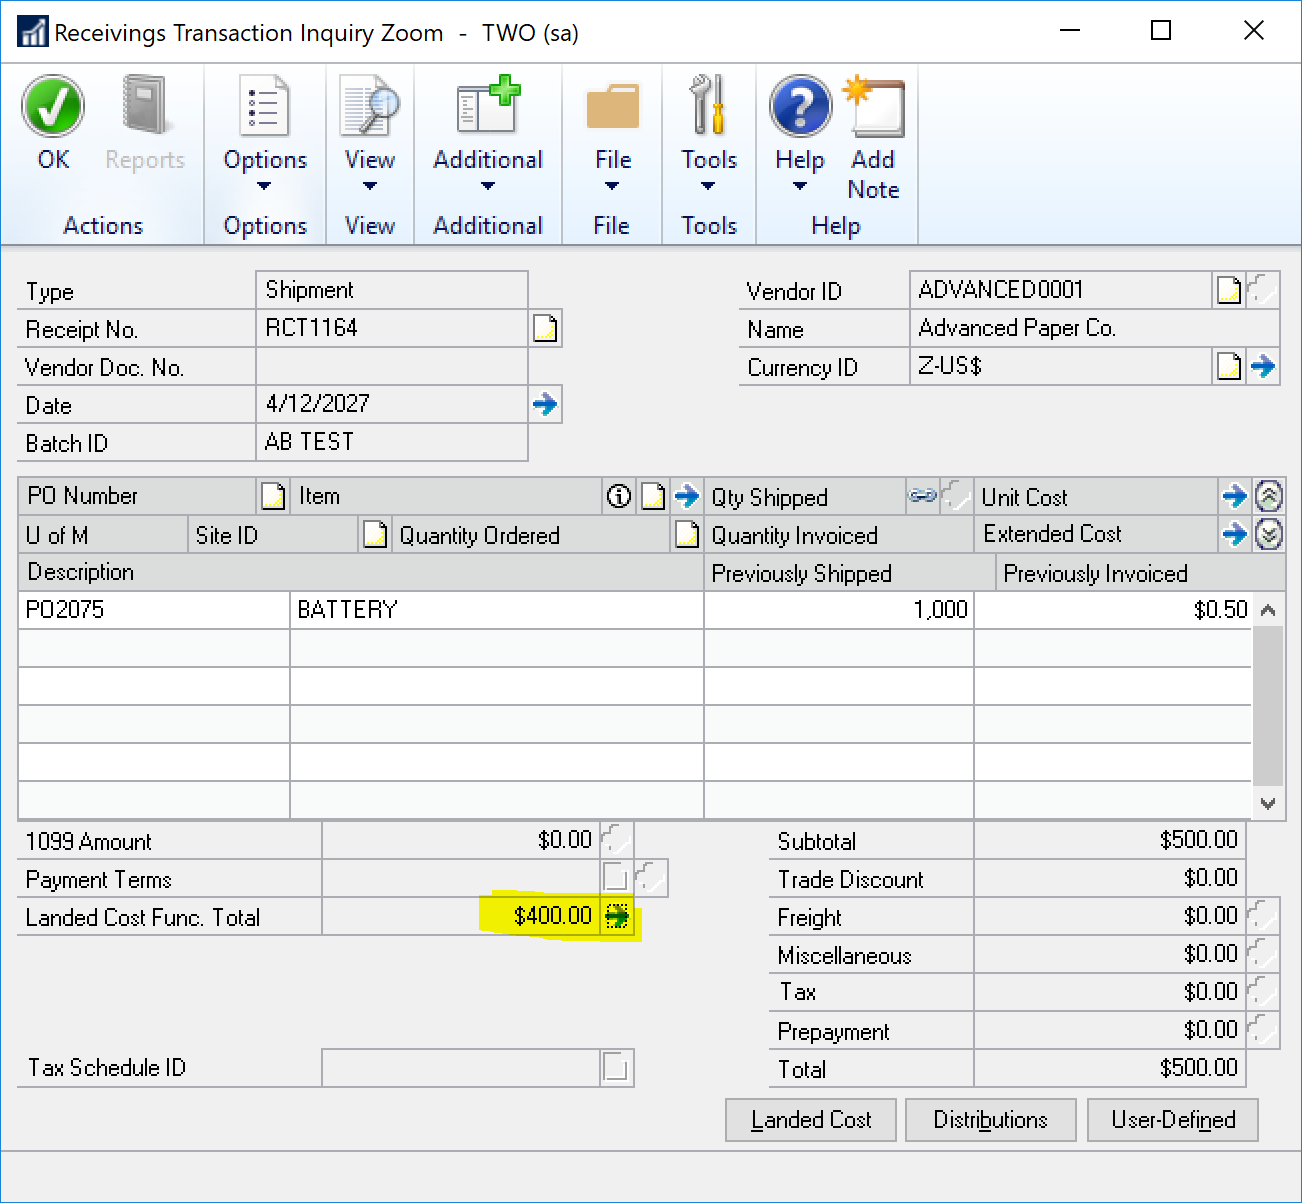Open the View dropdown arrow
Screen dimensions: 1302x1203
(x=369, y=186)
